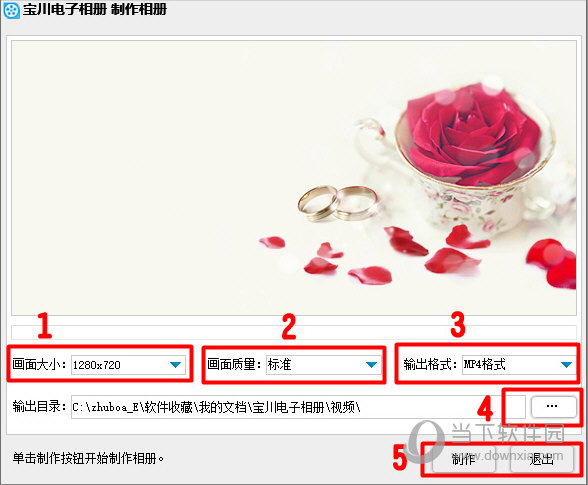Close the dialog with 退出 button
Viewport: 588px width, 485px height.
point(542,459)
